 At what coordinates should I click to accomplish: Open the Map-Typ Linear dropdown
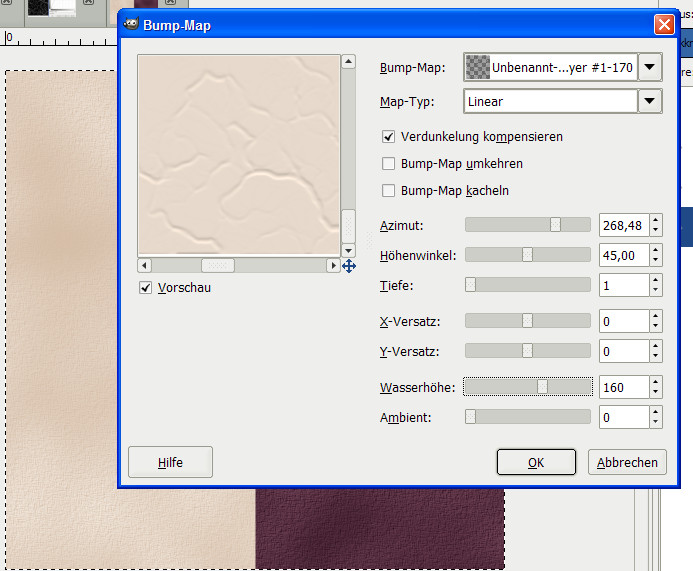(650, 101)
